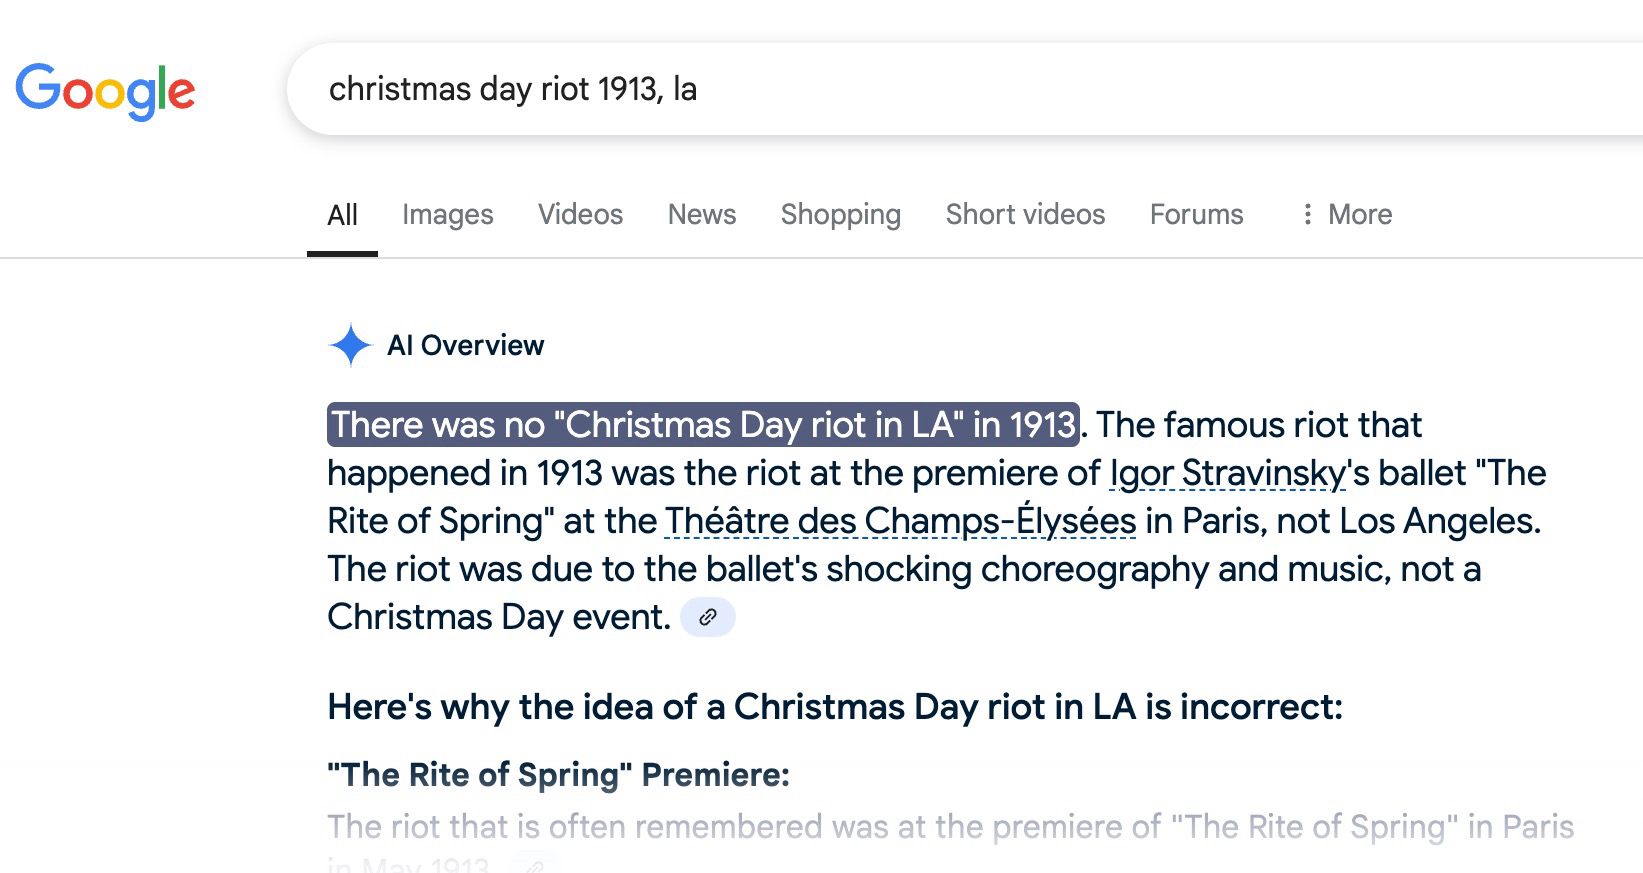
Task: Click the search query input field
Action: tap(900, 89)
